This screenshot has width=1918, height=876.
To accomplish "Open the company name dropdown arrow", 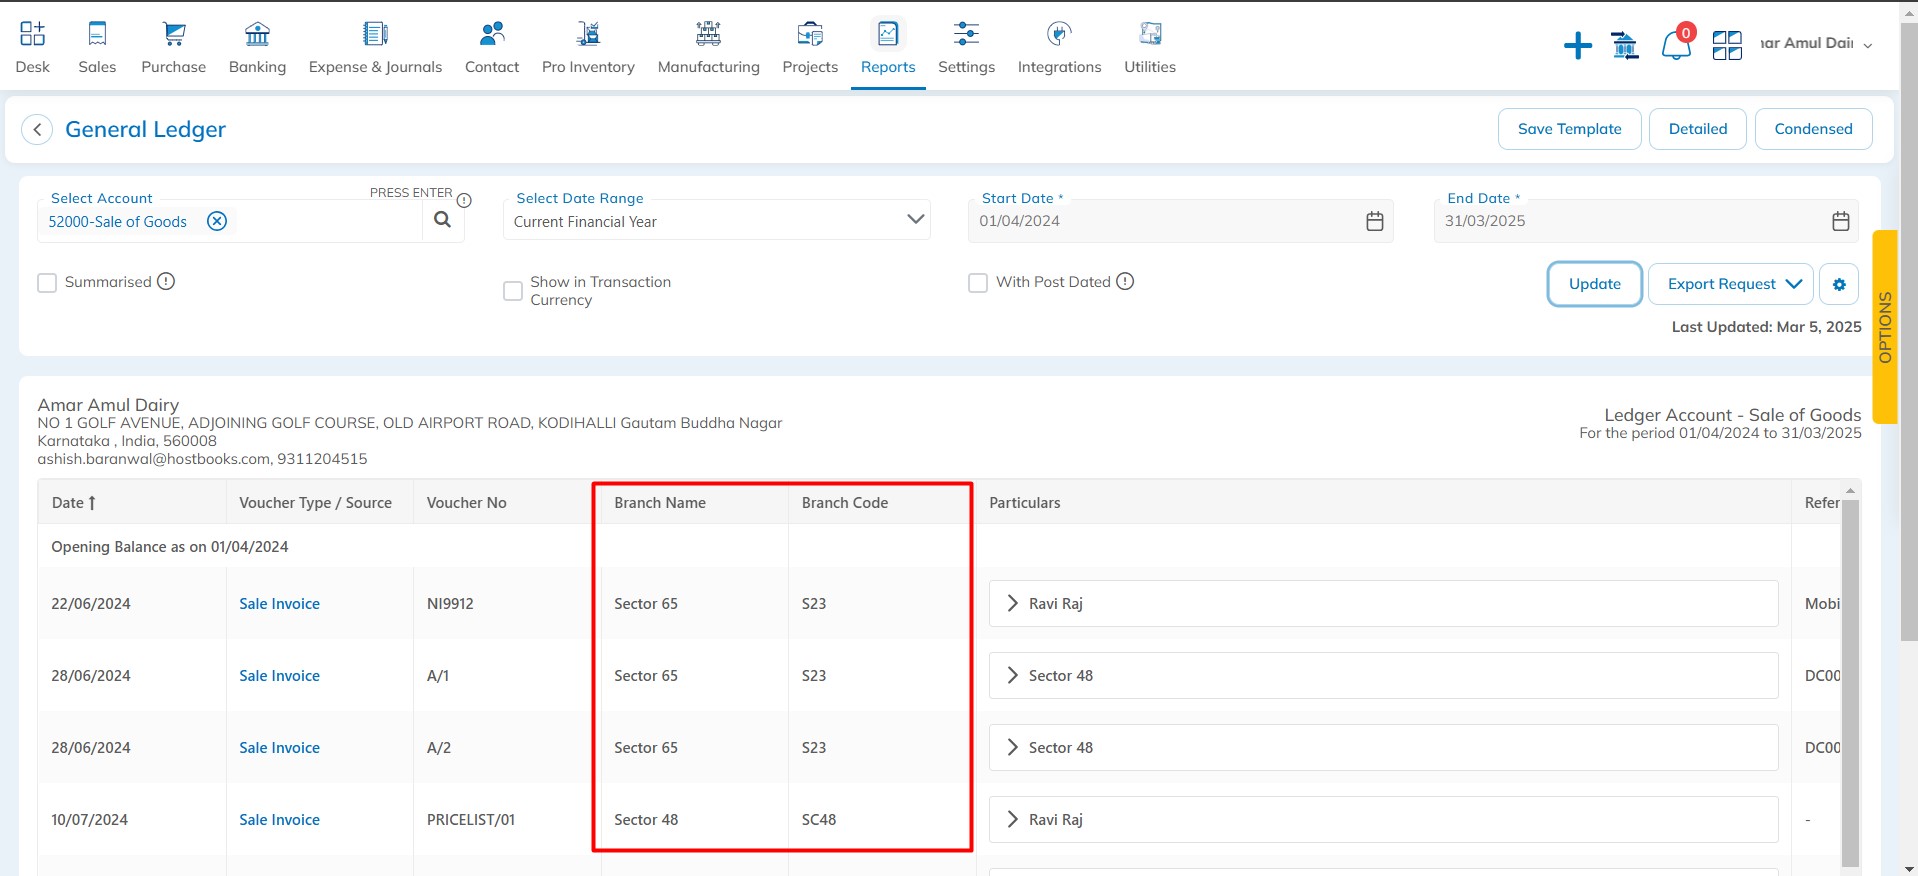I will (1867, 45).
